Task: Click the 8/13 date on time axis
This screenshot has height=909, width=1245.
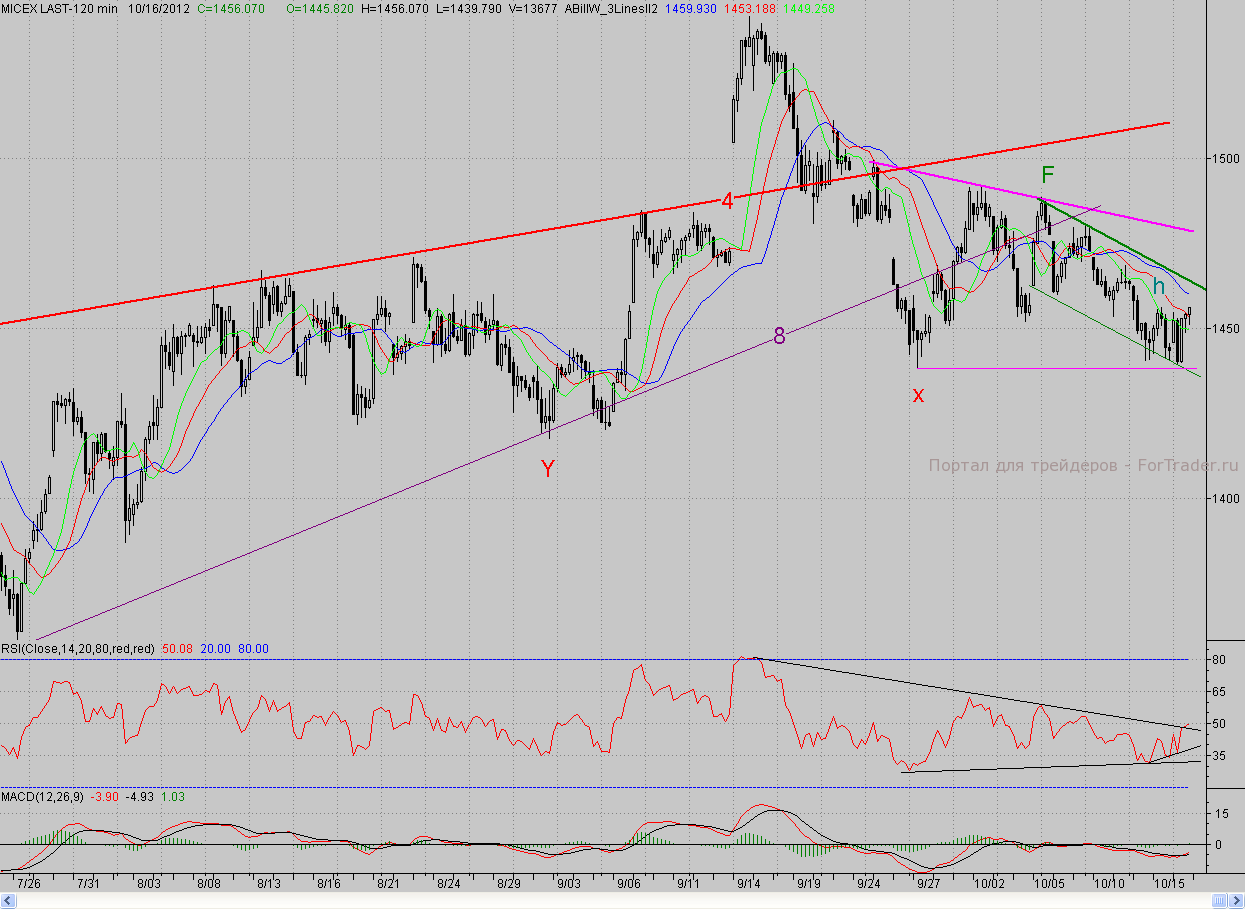Action: (x=269, y=884)
